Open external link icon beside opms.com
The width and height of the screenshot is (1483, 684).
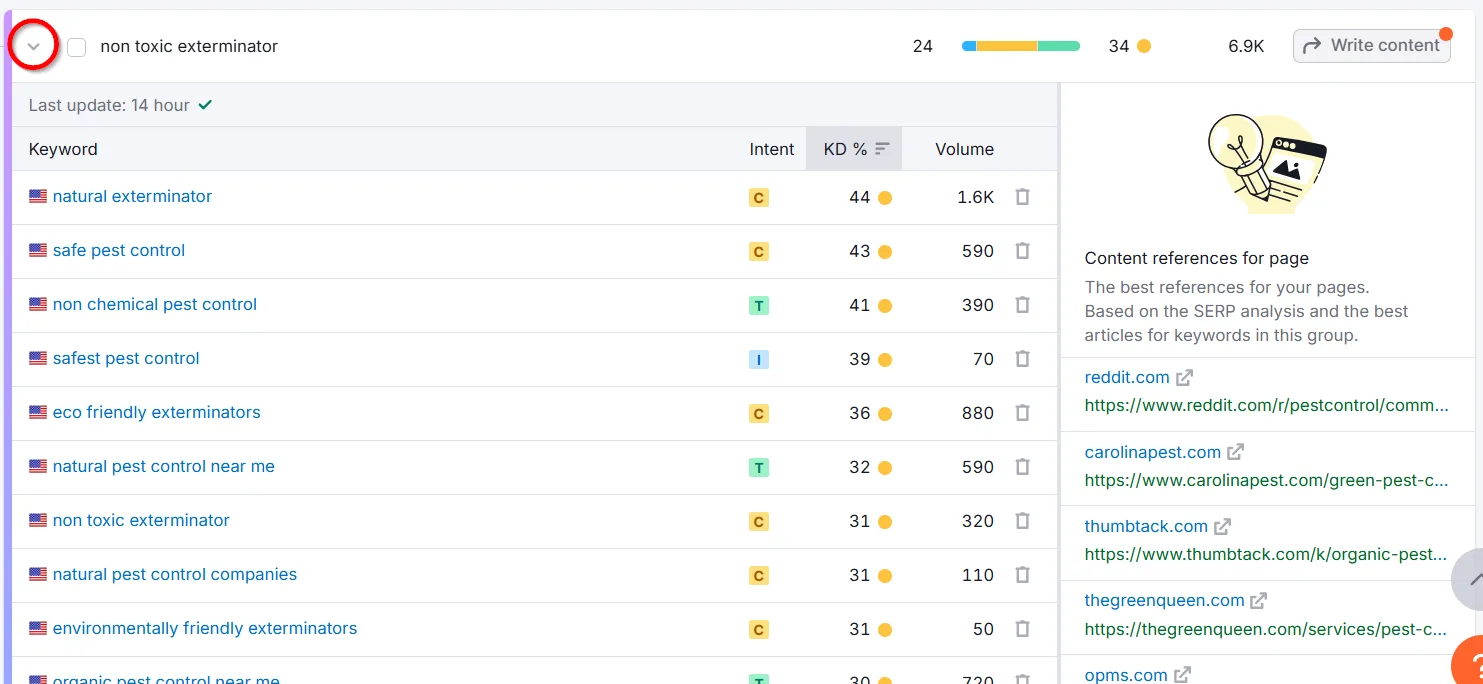click(x=1182, y=675)
